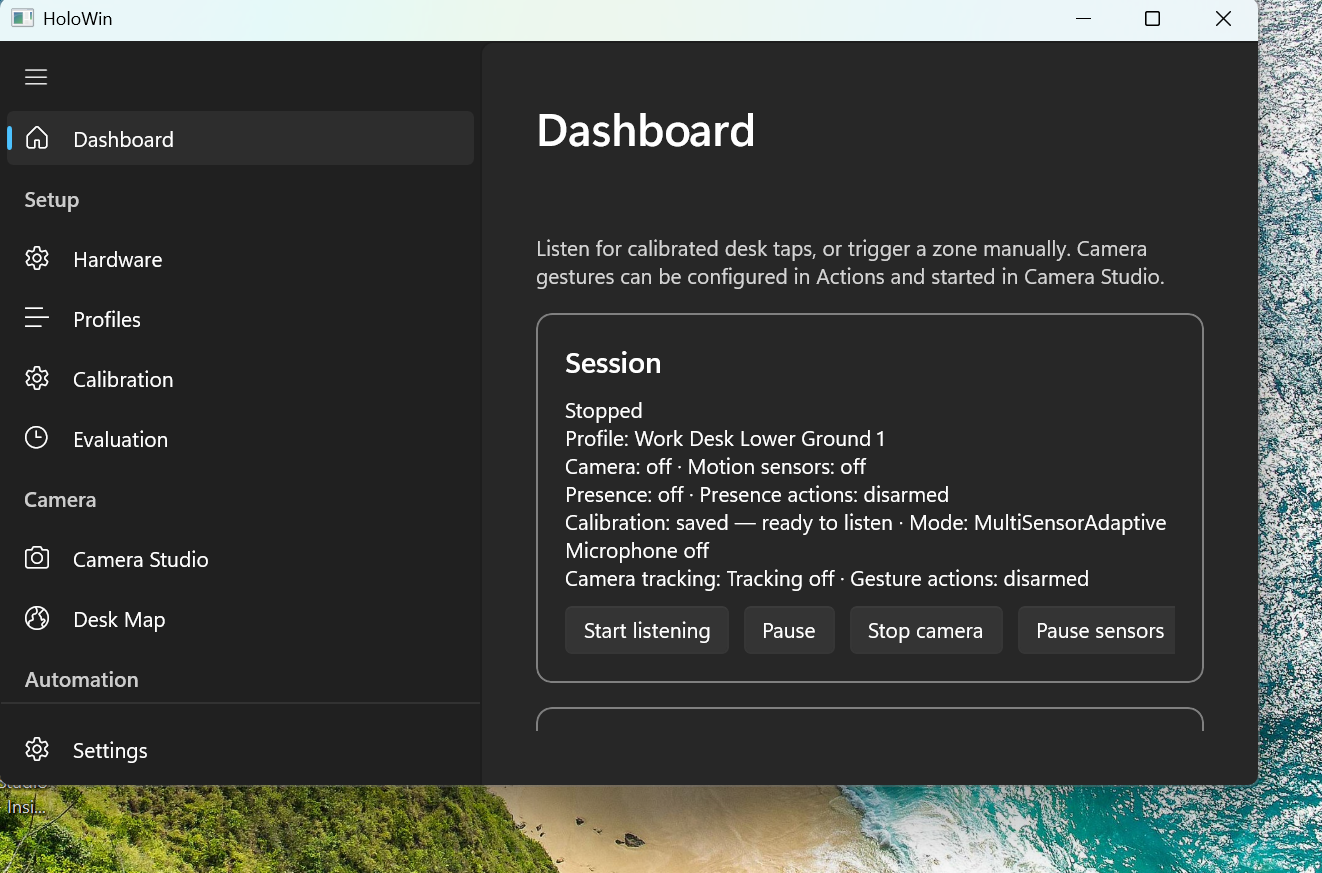Click the HoloWin app icon in title bar
Image resolution: width=1322 pixels, height=873 pixels.
(22, 19)
